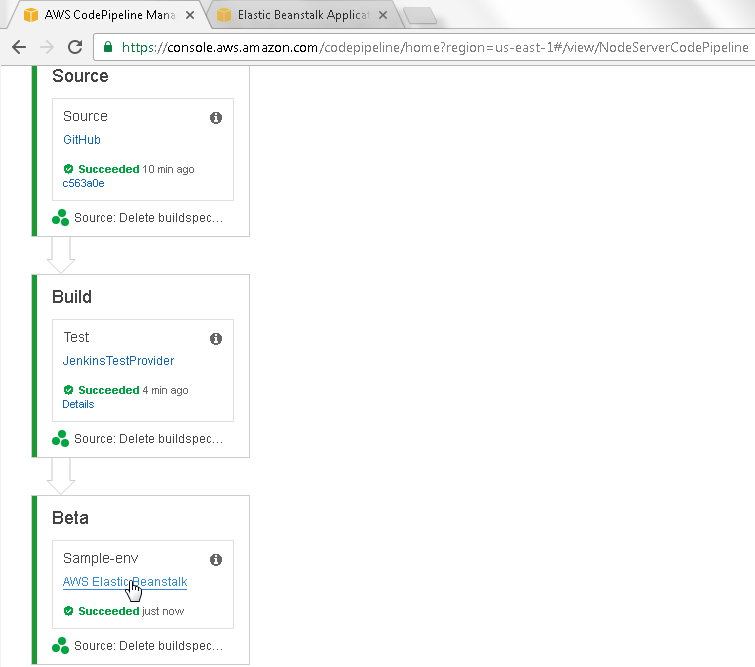The image size is (755, 667).
Task: Click the green revision icon in Build stage
Action: coord(61,439)
